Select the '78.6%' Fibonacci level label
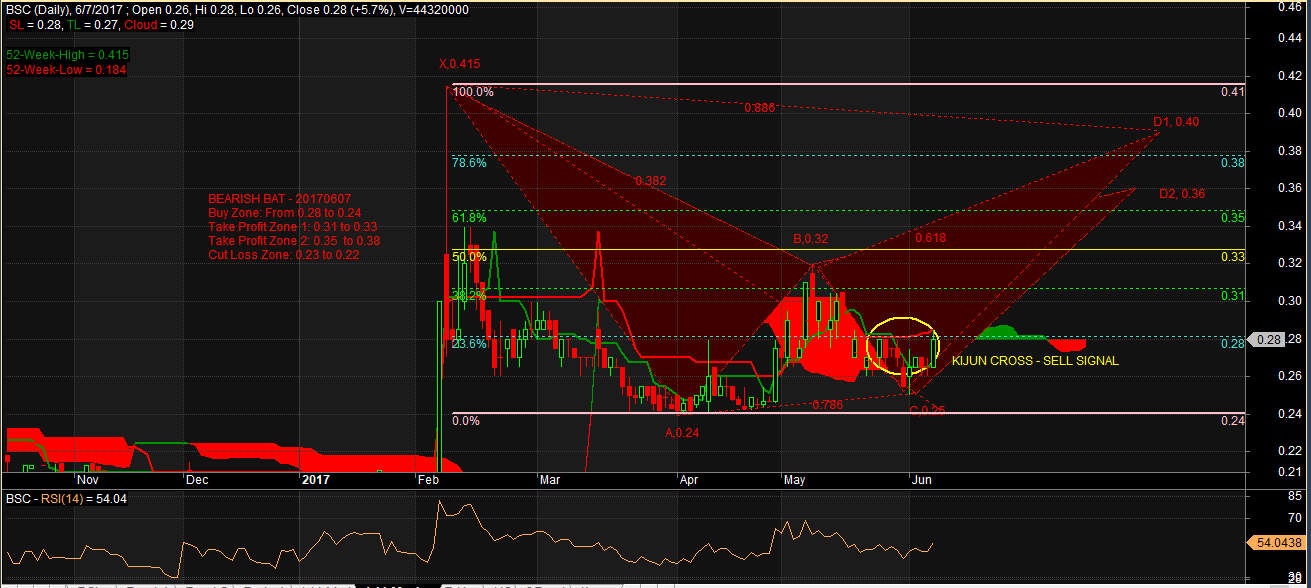This screenshot has height=588, width=1311. coord(469,162)
